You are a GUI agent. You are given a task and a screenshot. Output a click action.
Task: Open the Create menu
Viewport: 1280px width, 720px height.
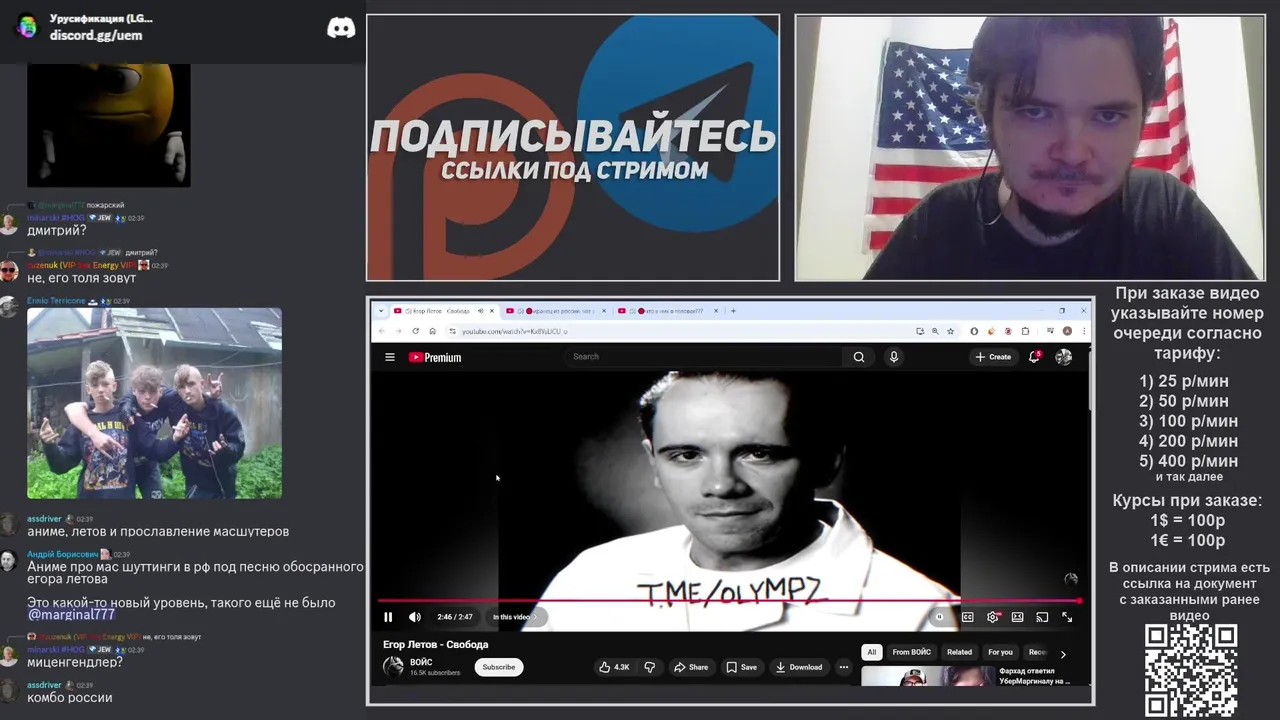(x=993, y=357)
